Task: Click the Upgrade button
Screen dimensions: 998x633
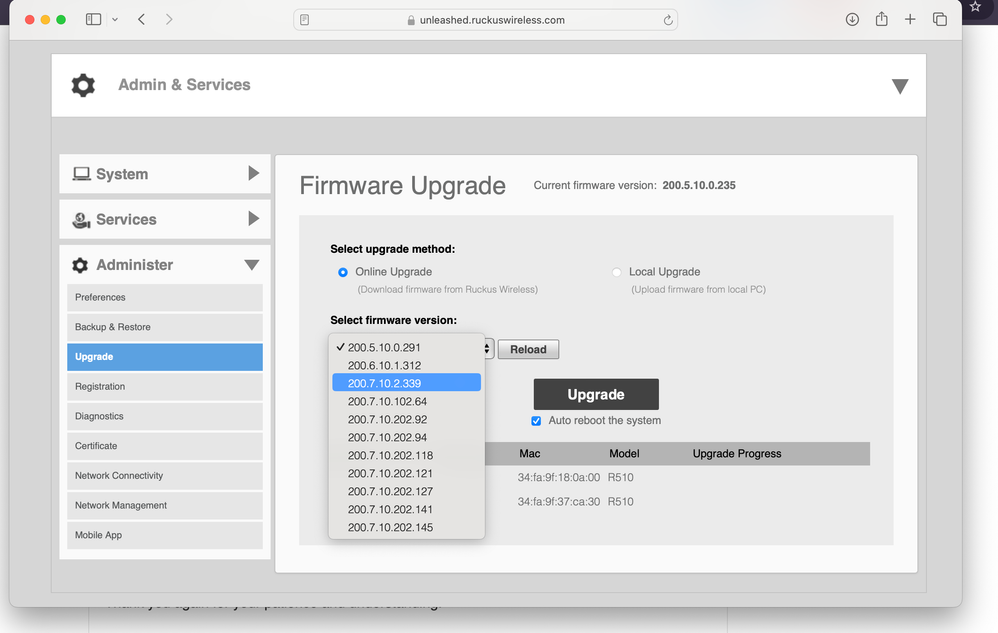Action: pyautogui.click(x=596, y=394)
